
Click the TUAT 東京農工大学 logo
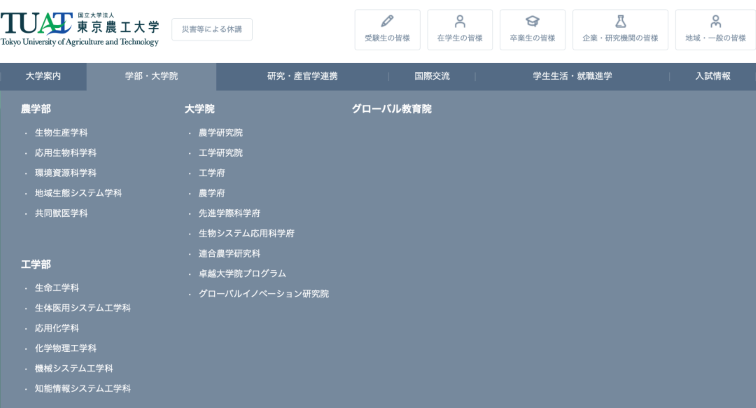[x=80, y=29]
